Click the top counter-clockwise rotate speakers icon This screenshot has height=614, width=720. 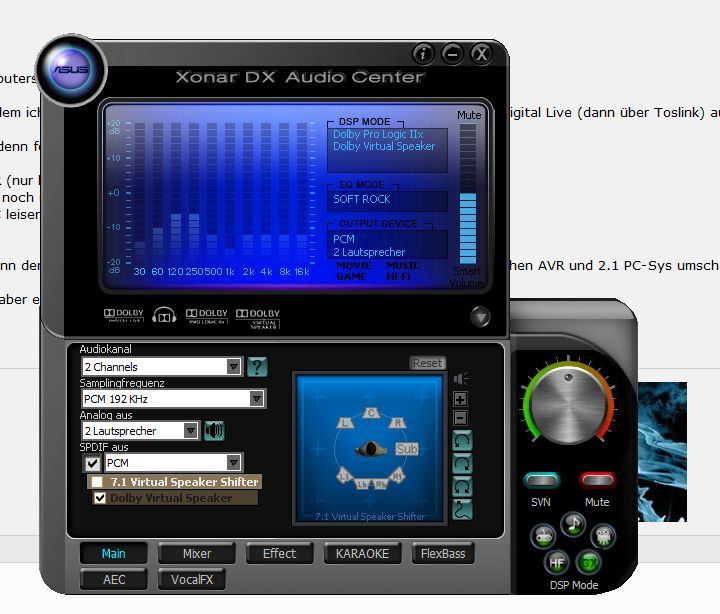(462, 441)
